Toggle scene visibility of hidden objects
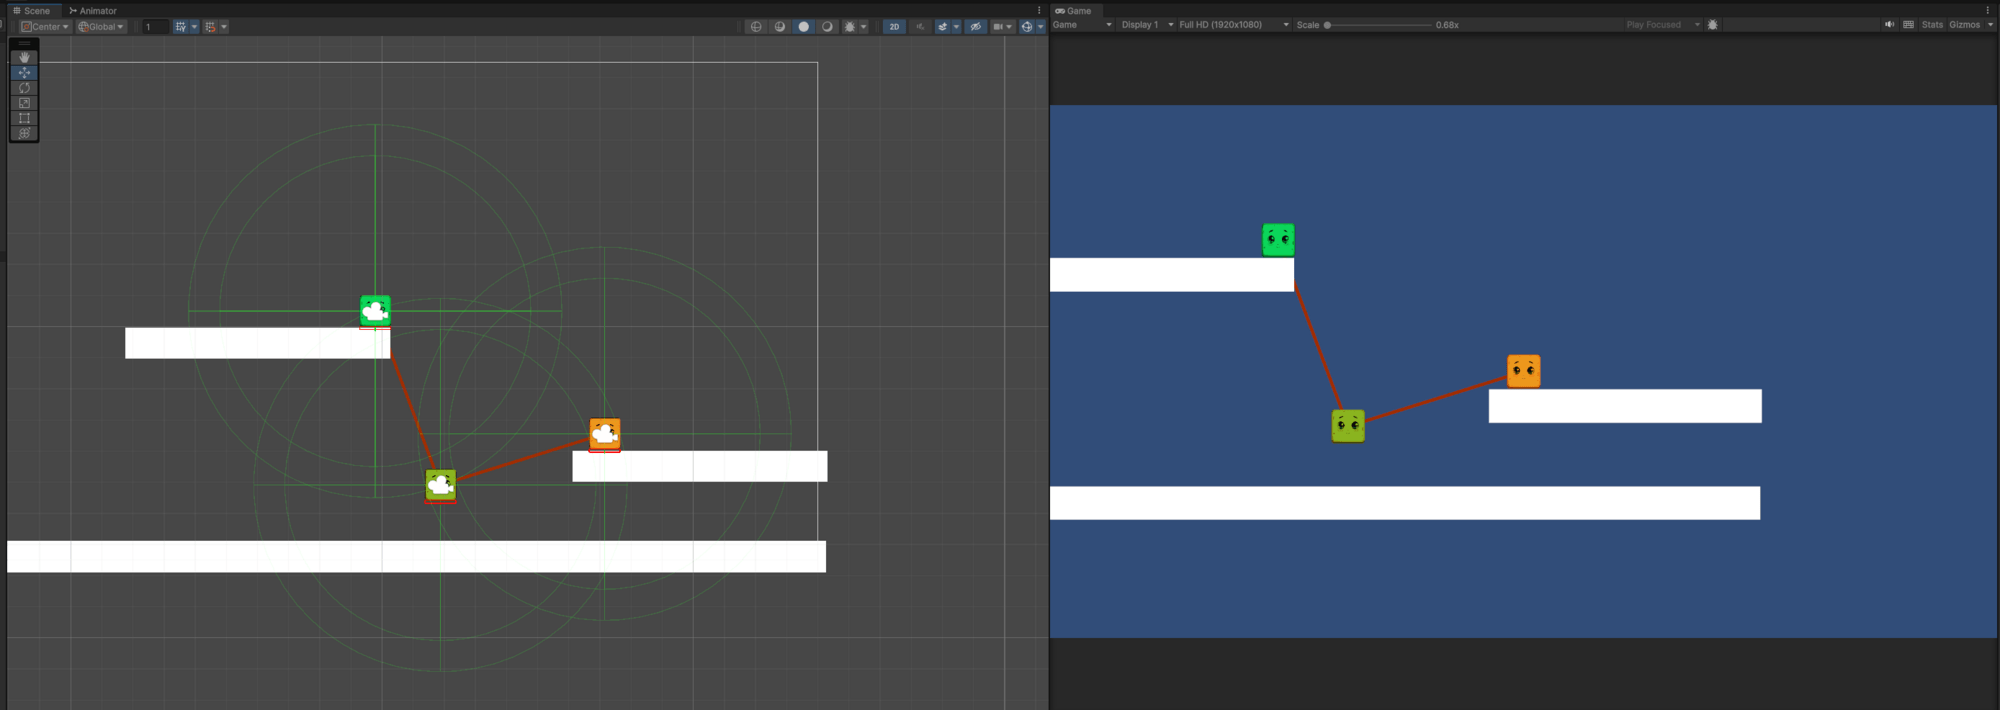 [x=975, y=27]
